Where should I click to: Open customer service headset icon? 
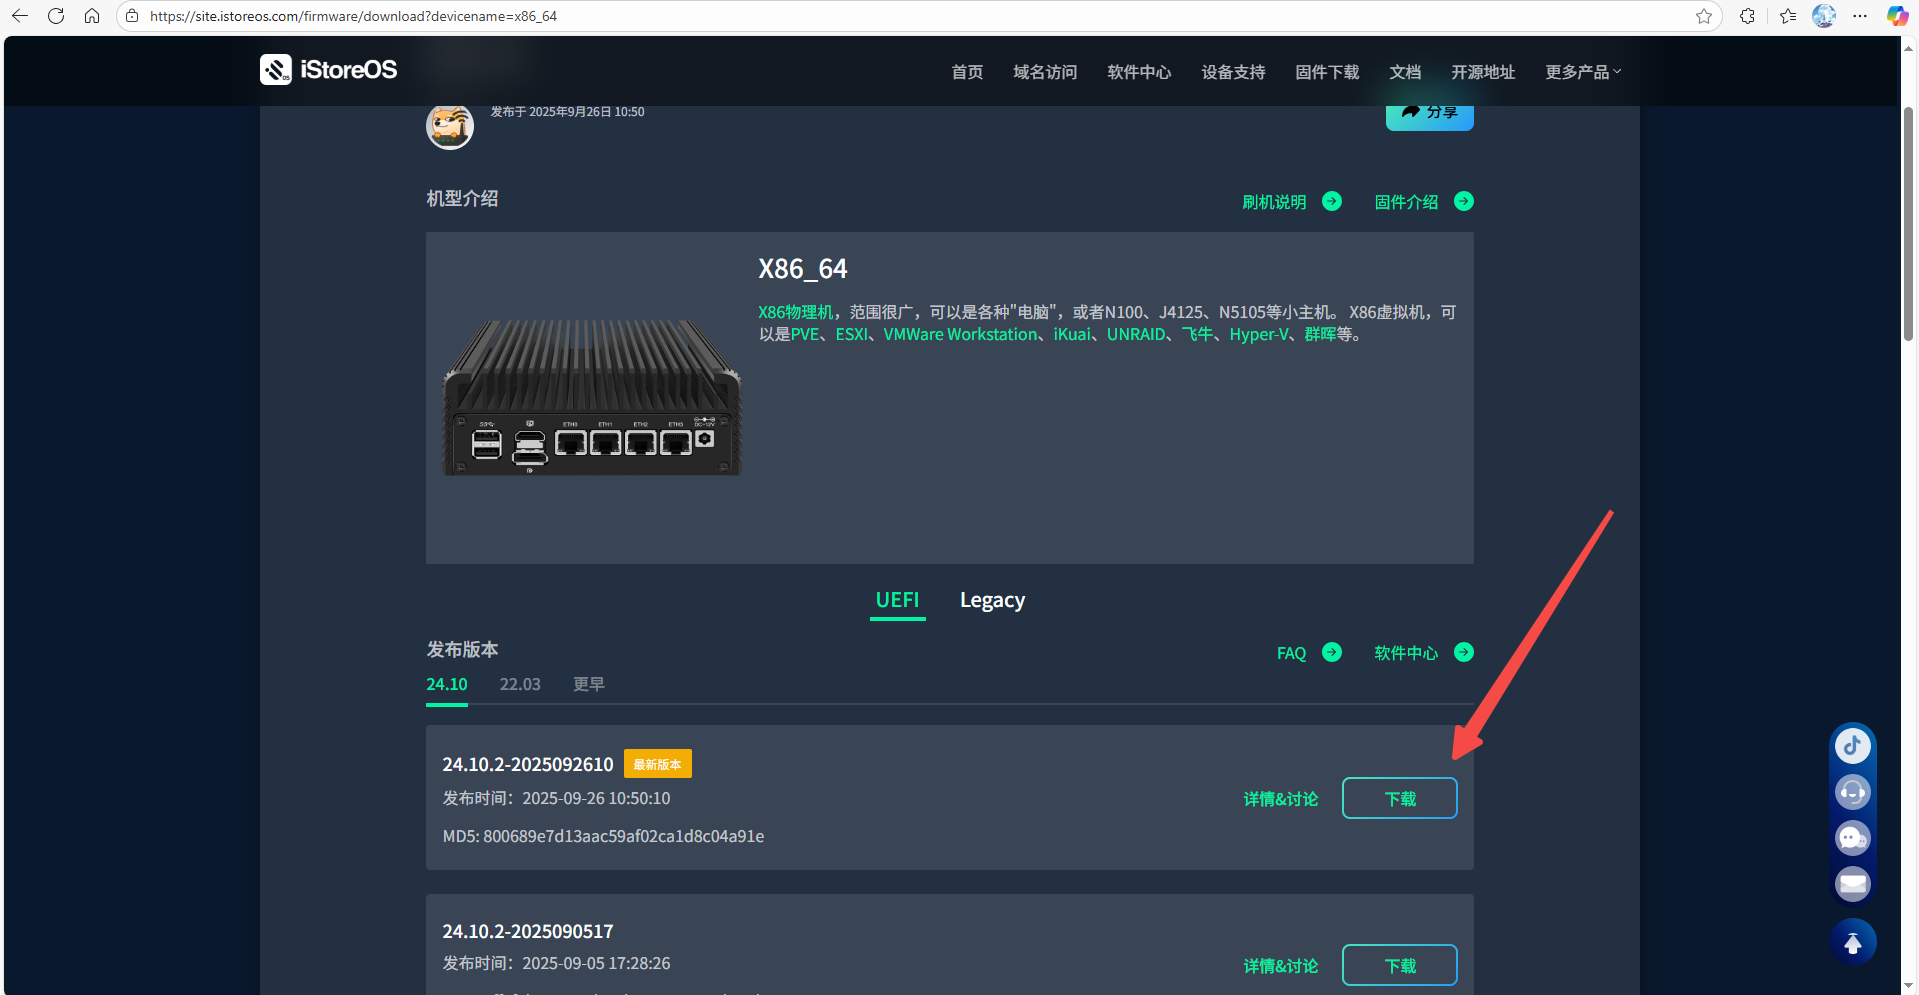coord(1853,792)
